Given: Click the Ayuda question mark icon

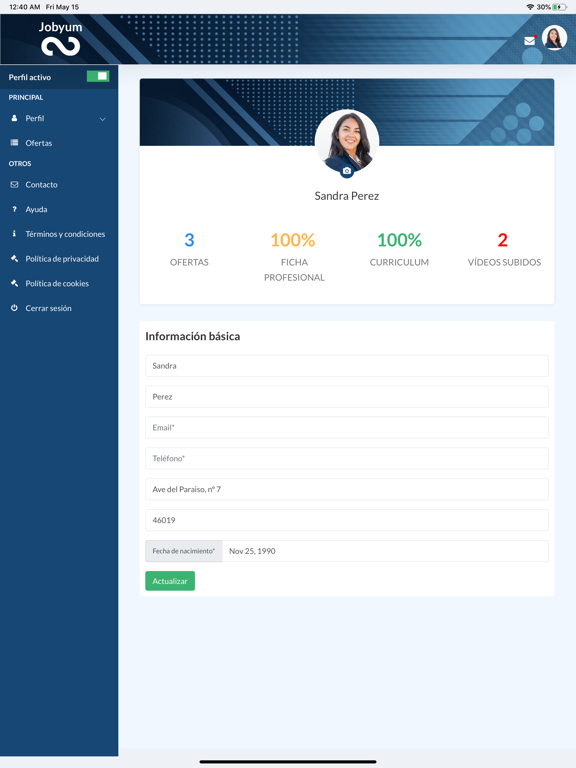Looking at the screenshot, I should pyautogui.click(x=14, y=209).
